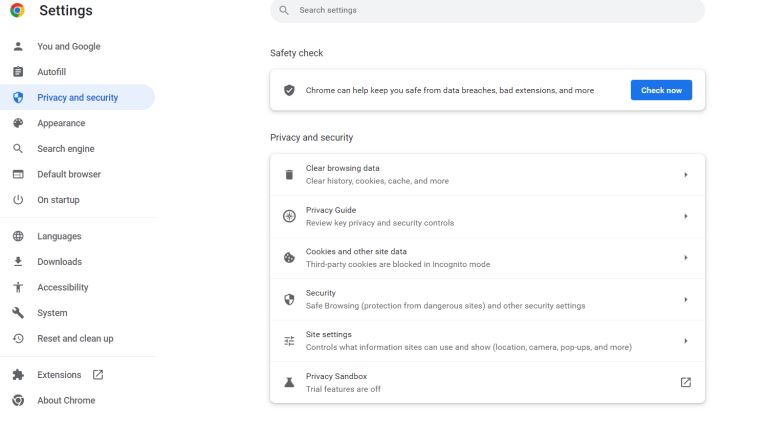This screenshot has height=444, width=768.
Task: Click the compass icon beside Privacy Guide
Action: tap(289, 216)
